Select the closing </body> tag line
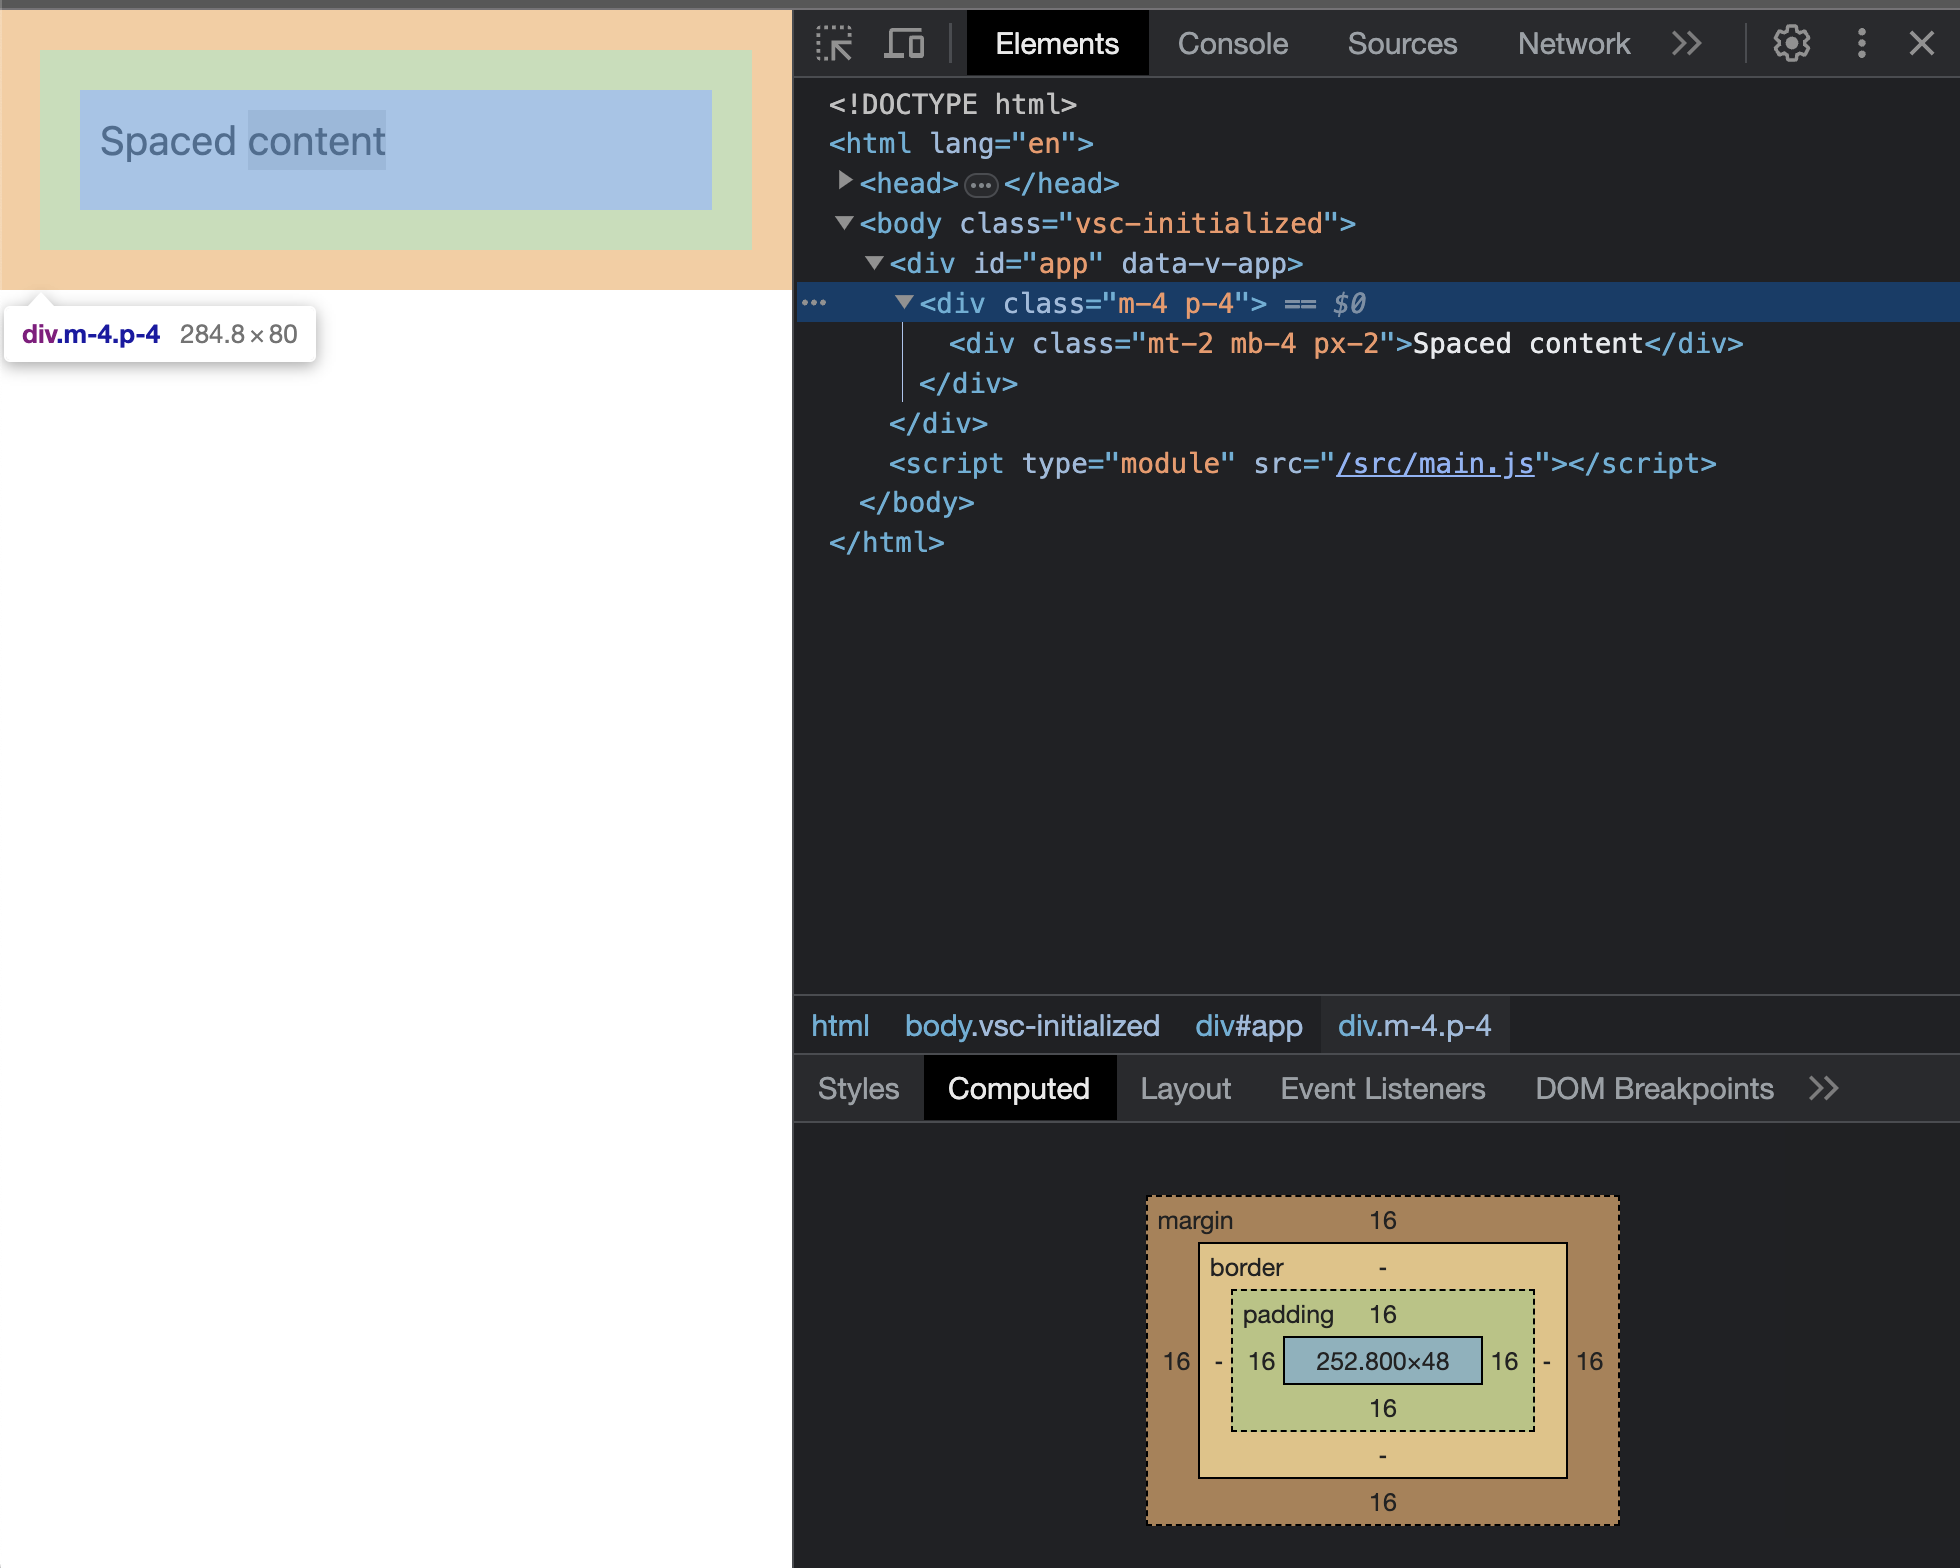 click(x=917, y=502)
